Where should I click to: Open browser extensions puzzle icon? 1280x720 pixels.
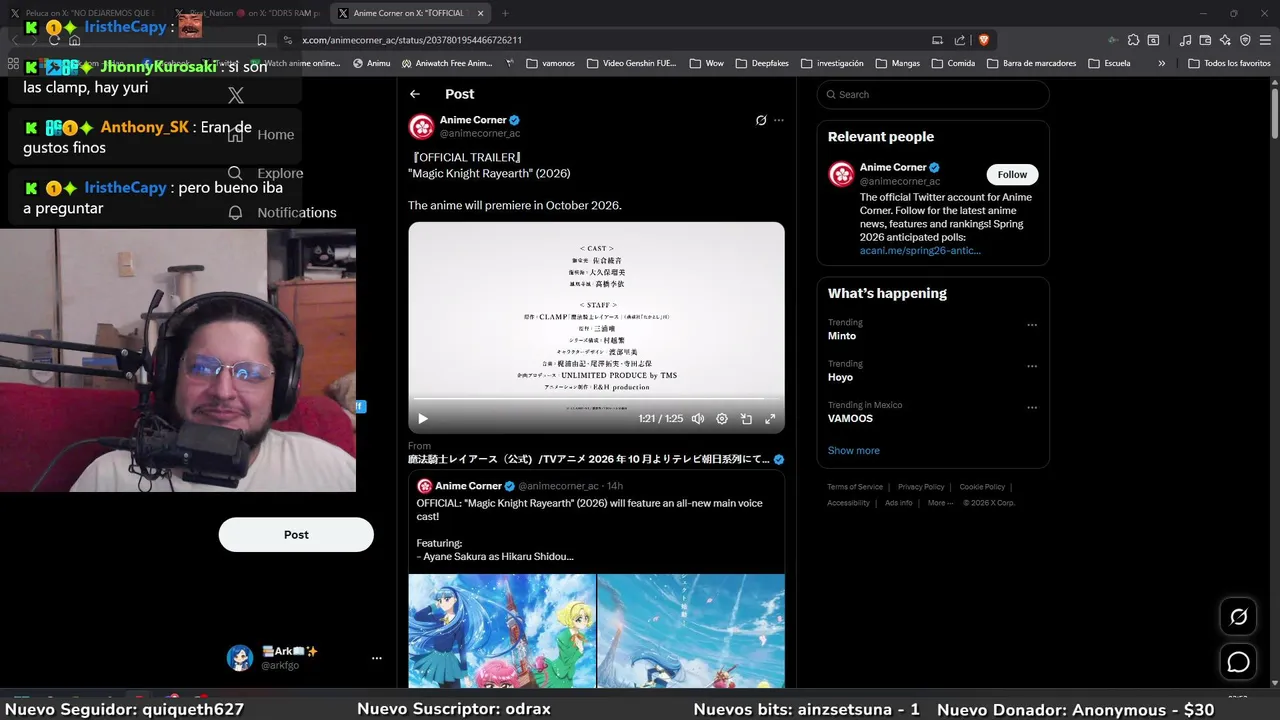click(1133, 40)
